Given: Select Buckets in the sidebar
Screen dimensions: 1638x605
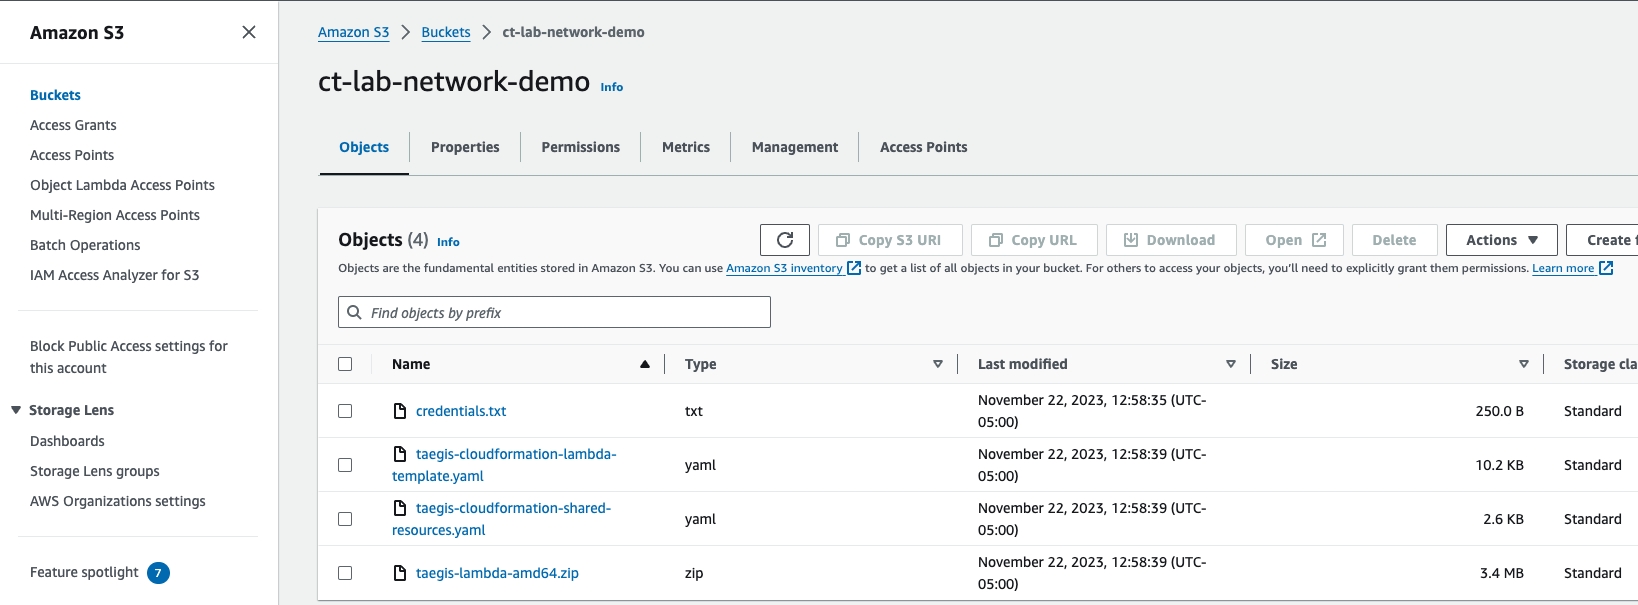Looking at the screenshot, I should (55, 95).
